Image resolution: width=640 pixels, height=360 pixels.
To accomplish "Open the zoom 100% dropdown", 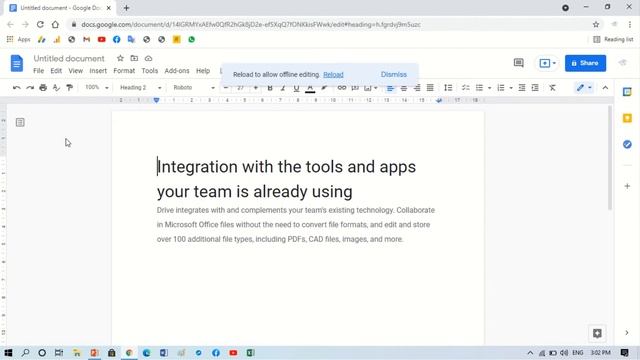I will 96,87.
